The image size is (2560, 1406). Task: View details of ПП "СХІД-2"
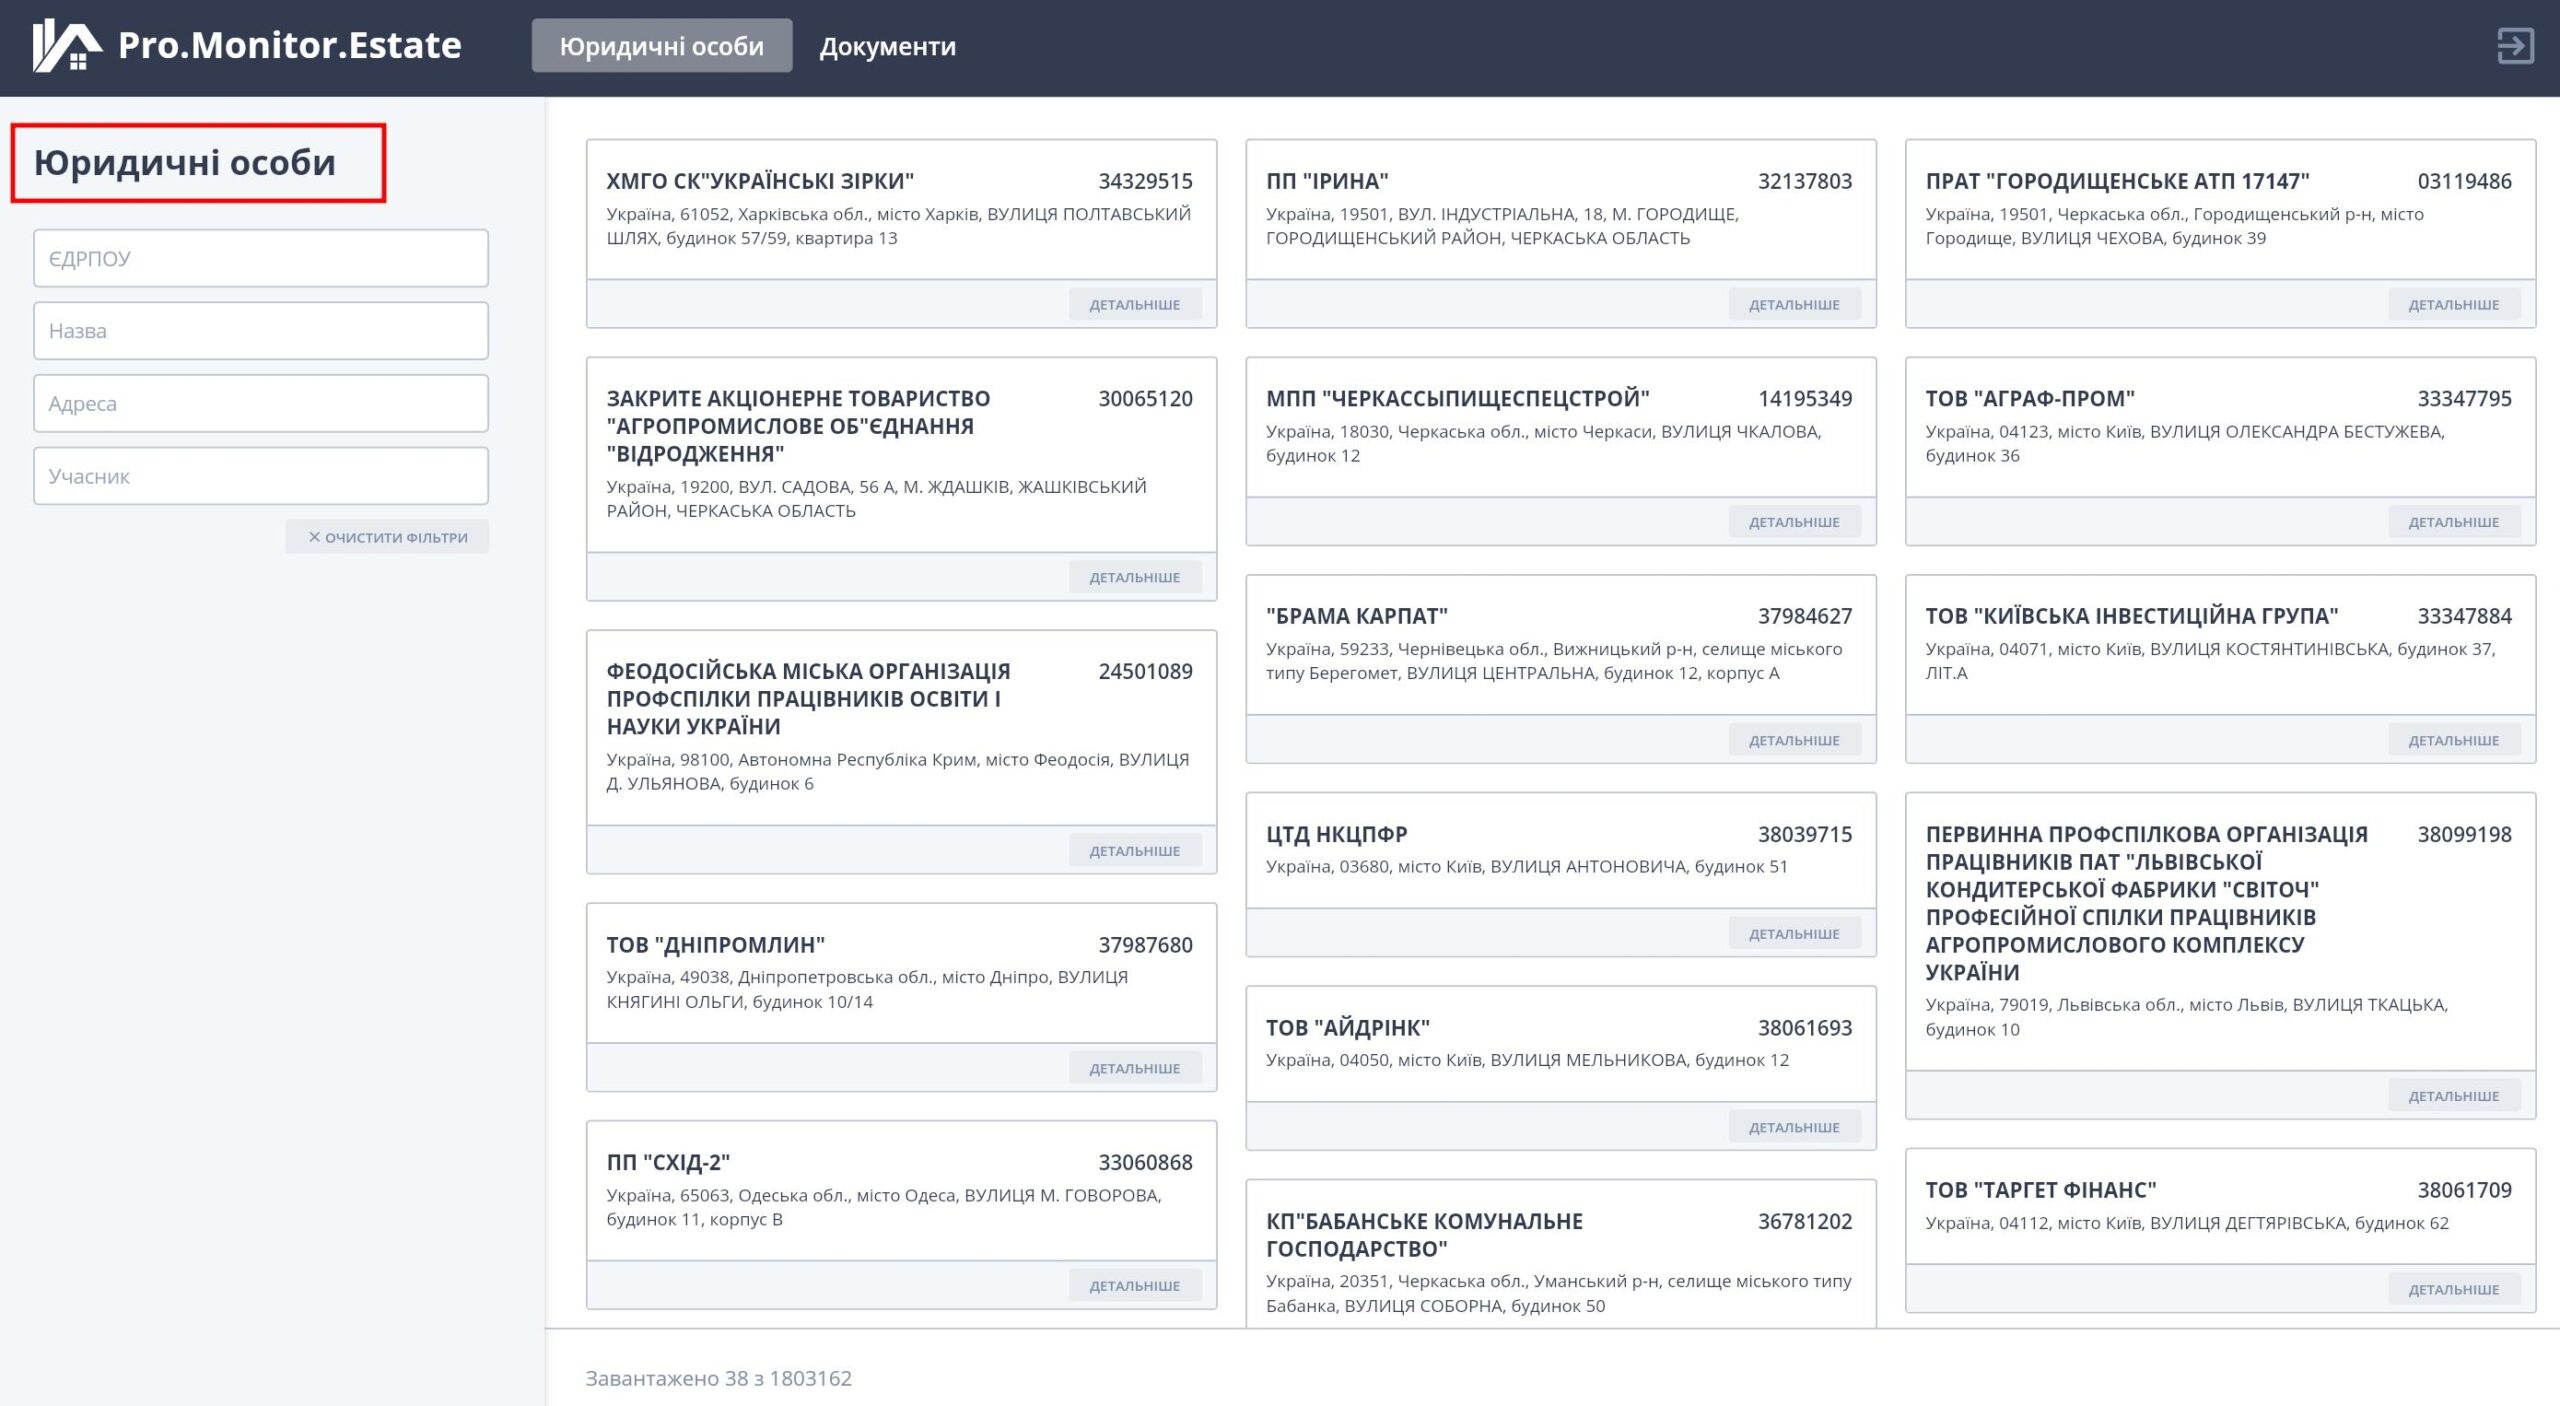1134,1285
